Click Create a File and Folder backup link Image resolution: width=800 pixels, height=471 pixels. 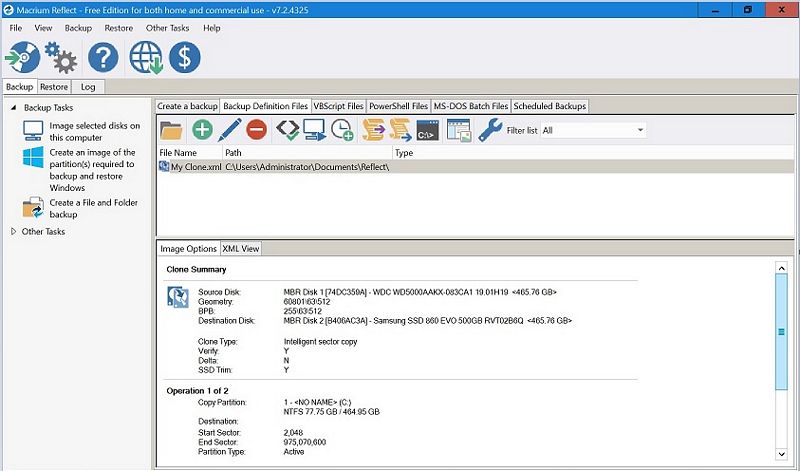click(x=93, y=208)
